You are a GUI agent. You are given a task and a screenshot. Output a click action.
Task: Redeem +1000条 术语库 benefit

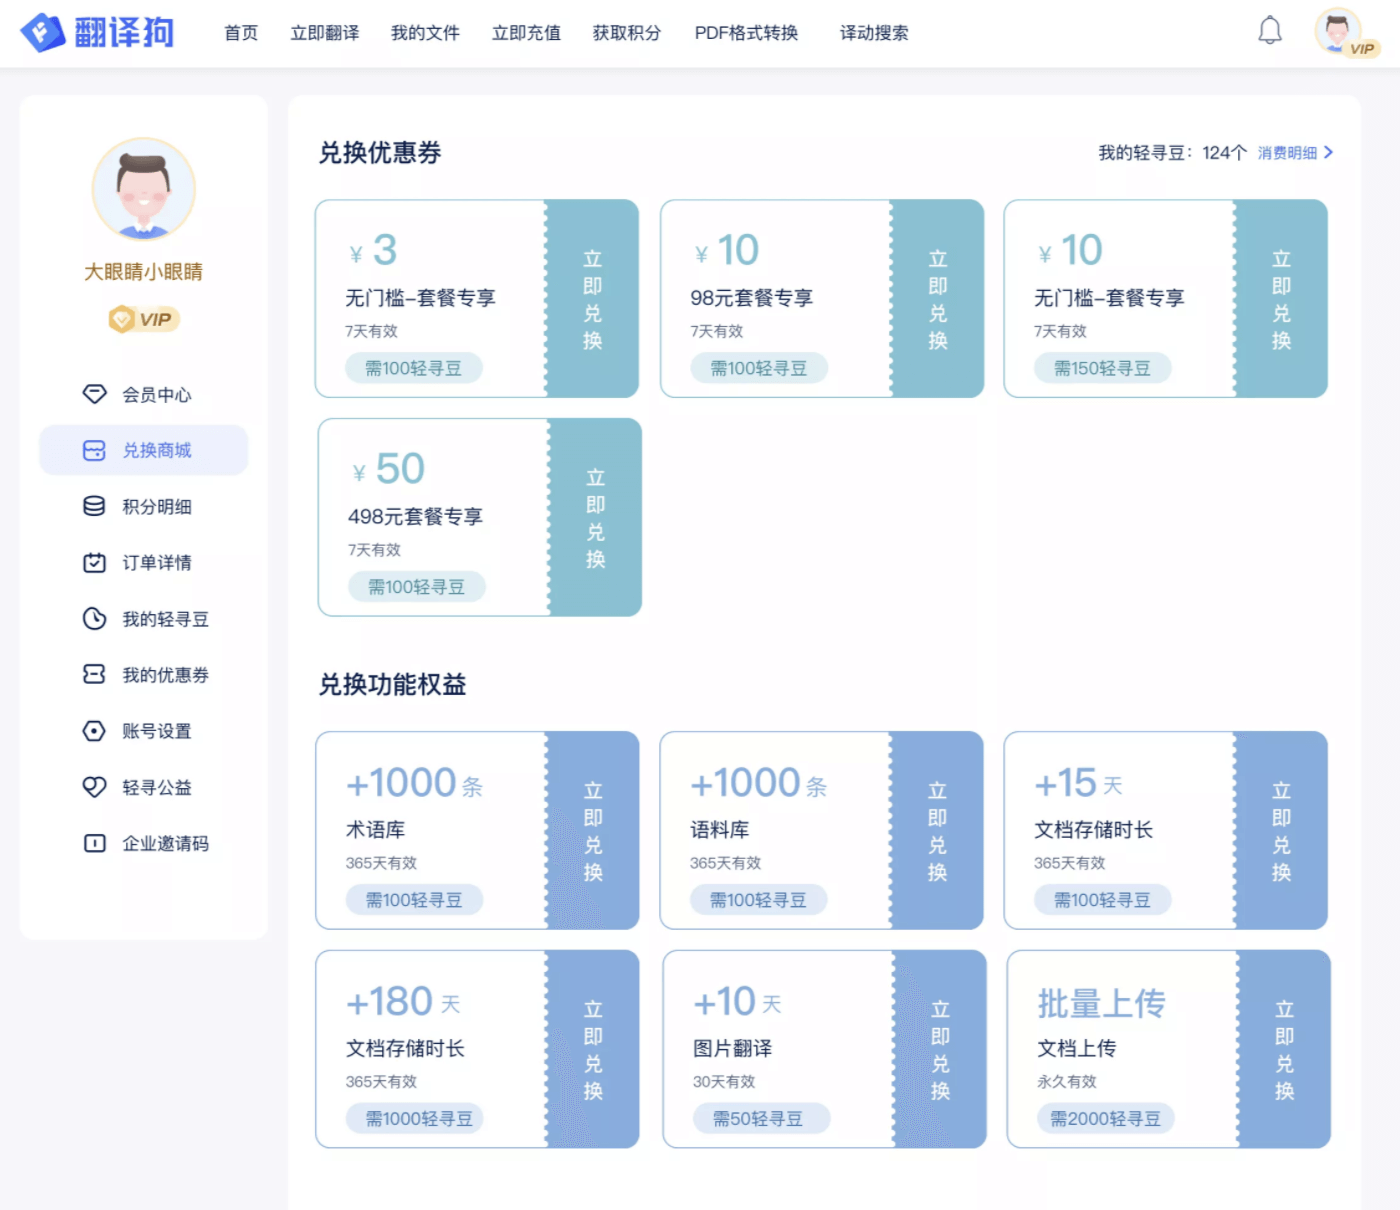tap(593, 831)
